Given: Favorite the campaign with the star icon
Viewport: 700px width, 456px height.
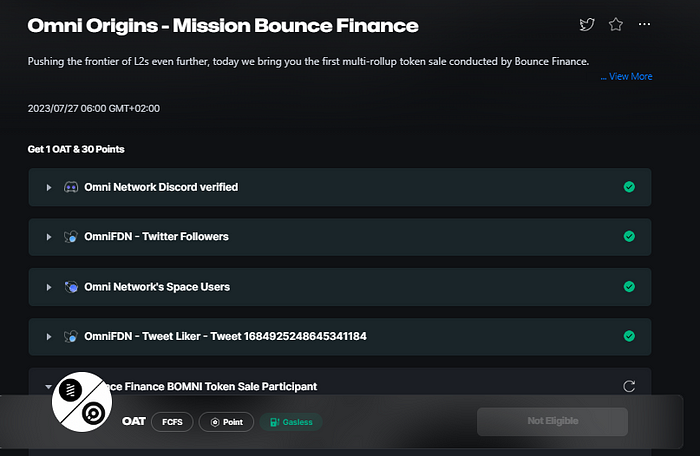Looking at the screenshot, I should pyautogui.click(x=615, y=25).
